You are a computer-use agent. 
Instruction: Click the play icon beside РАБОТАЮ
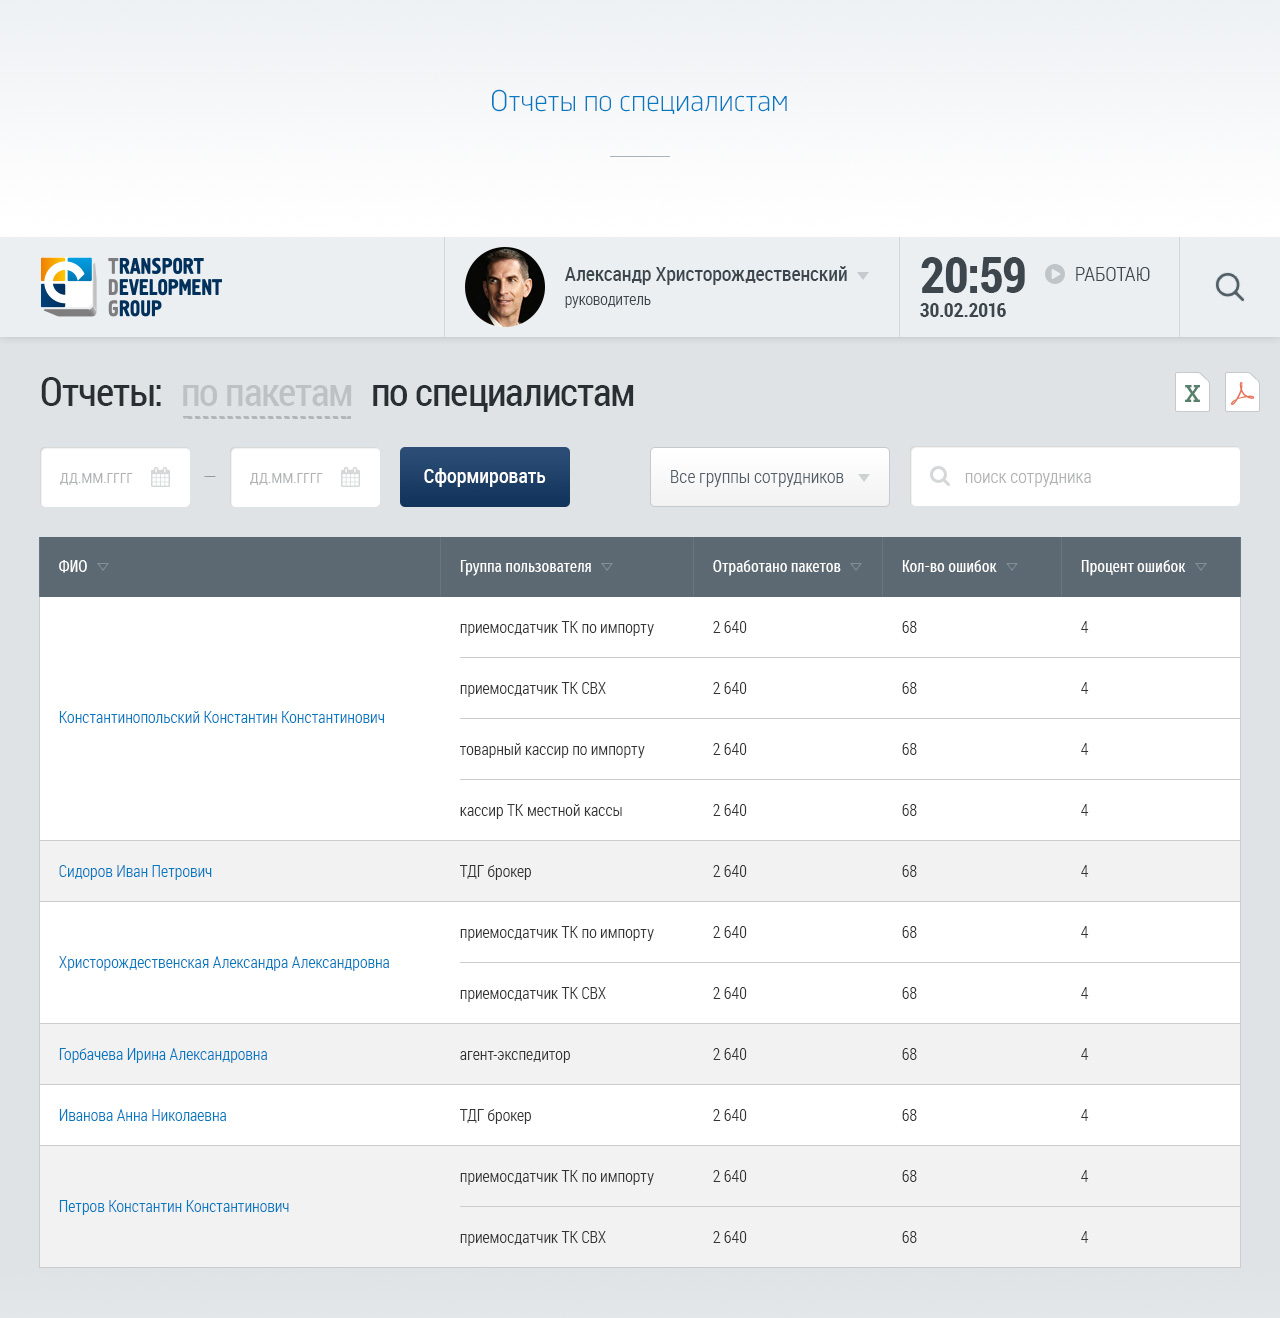[x=1055, y=274]
